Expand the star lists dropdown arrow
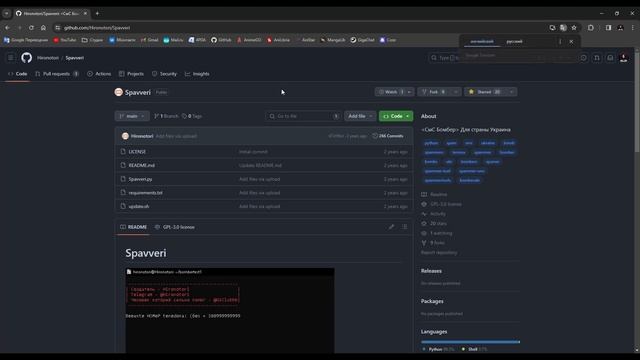The height and width of the screenshot is (360, 640). [511, 92]
